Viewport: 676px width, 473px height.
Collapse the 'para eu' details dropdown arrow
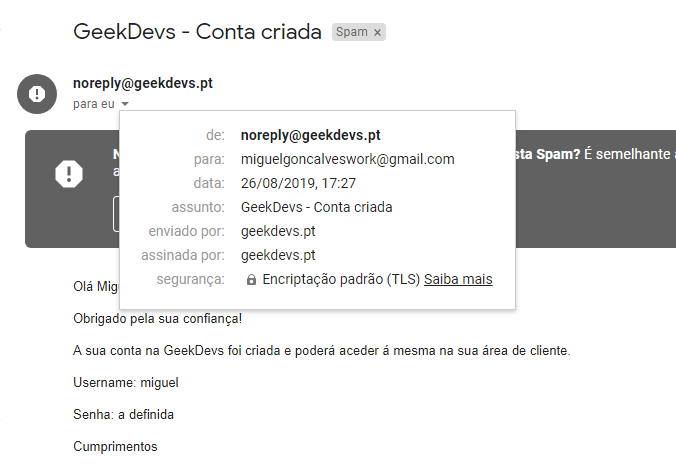[125, 104]
